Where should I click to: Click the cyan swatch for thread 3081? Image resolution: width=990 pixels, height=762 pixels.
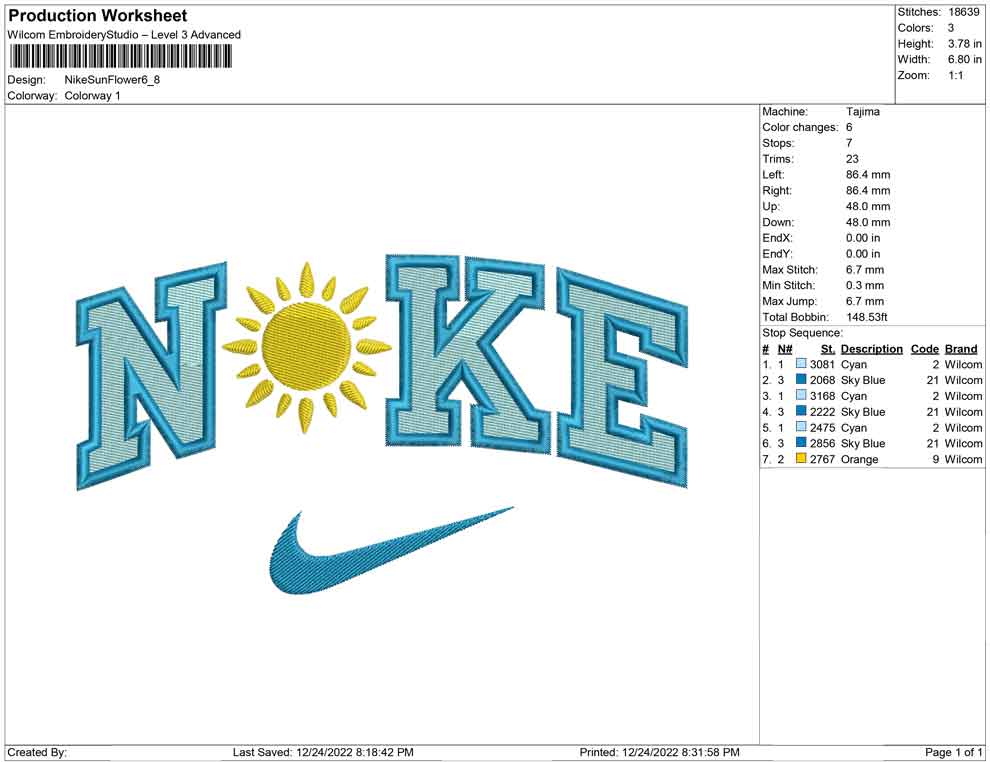[801, 364]
